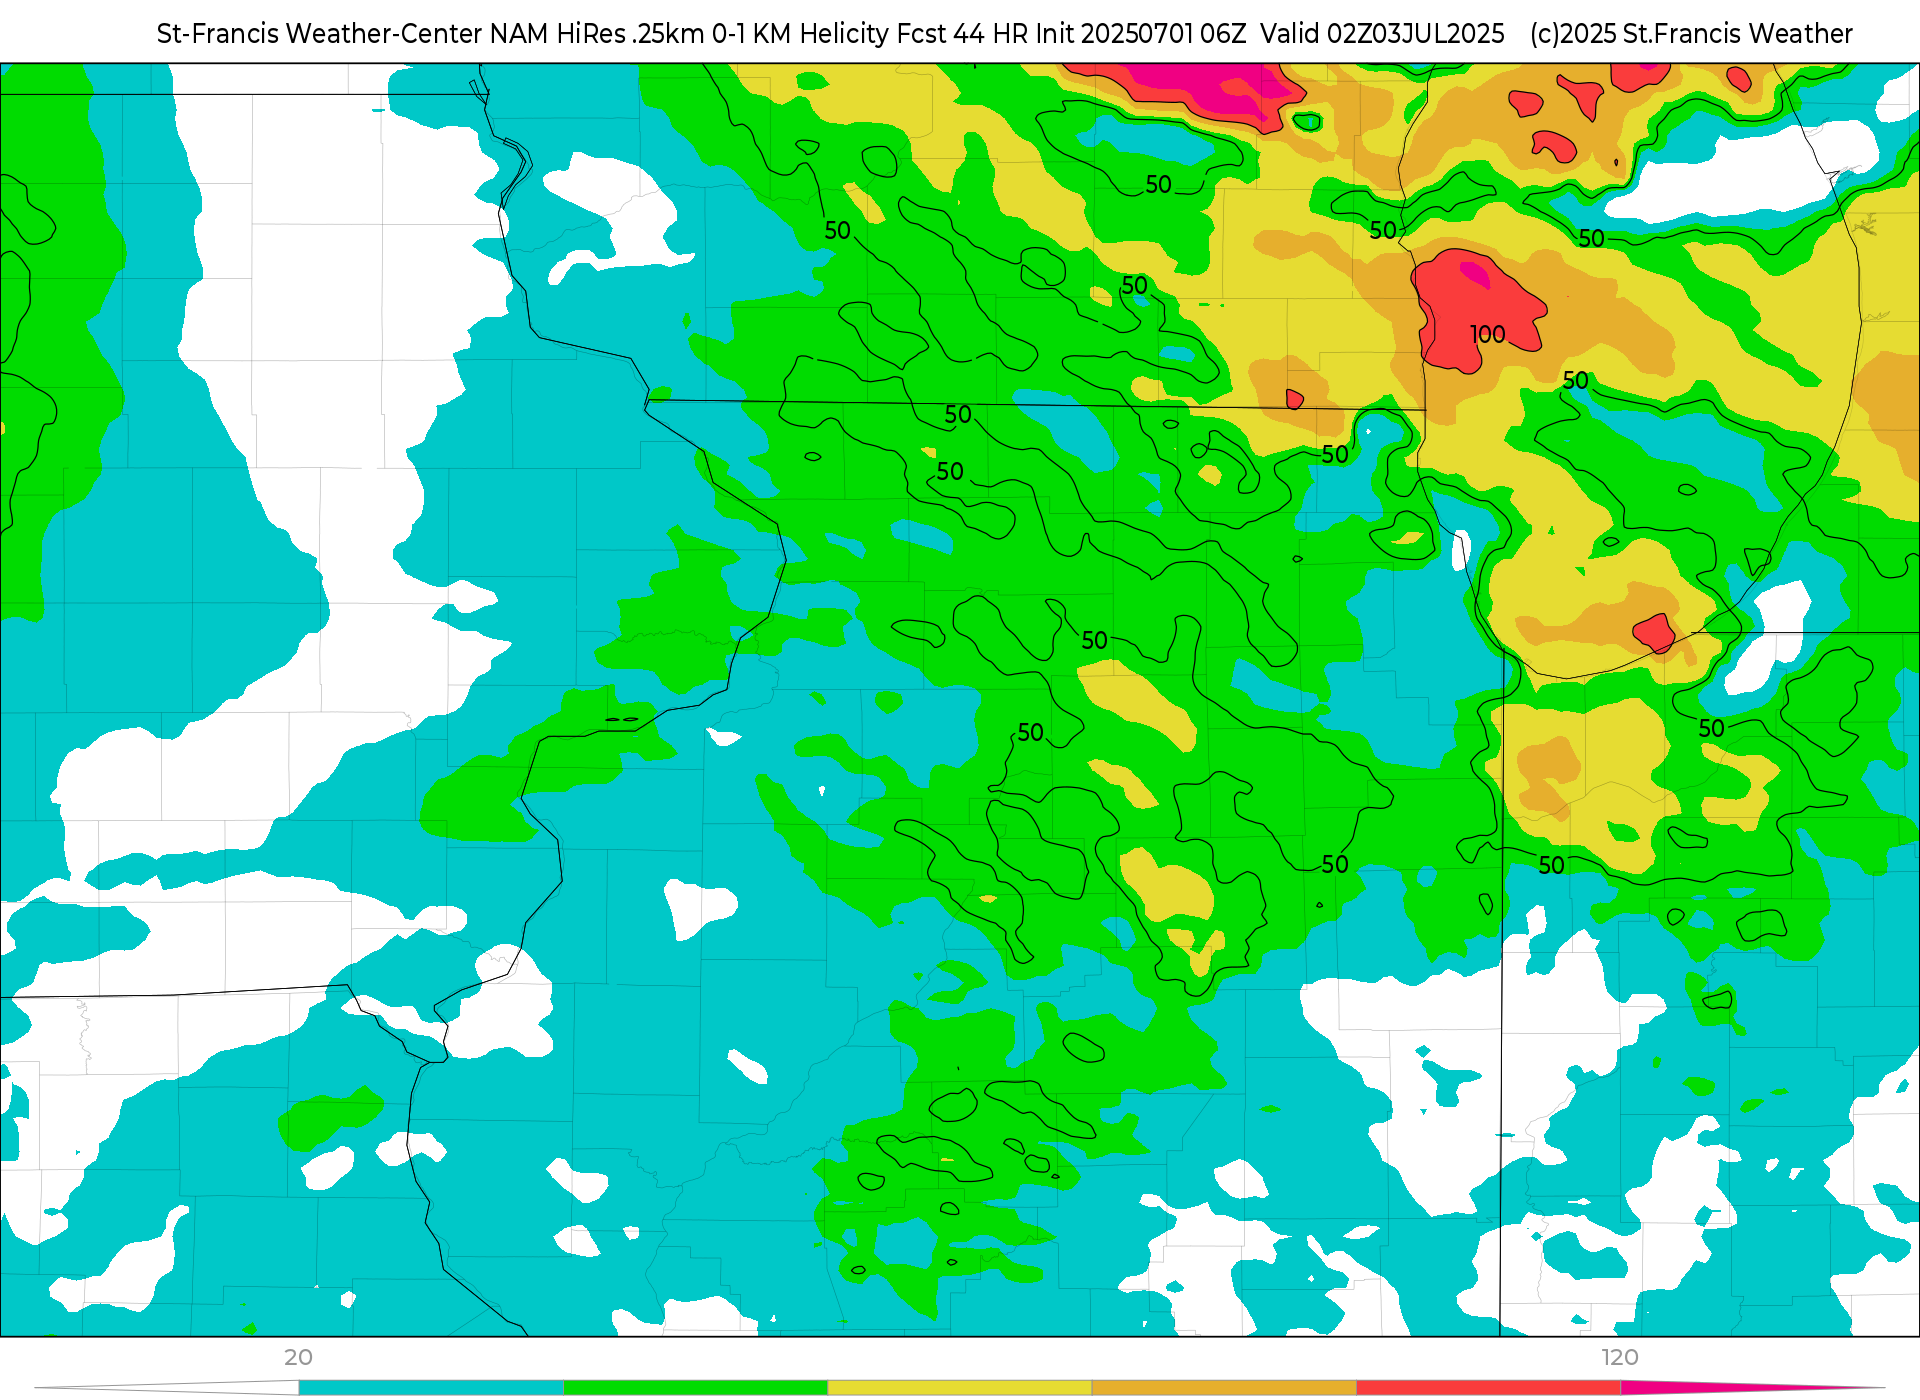The image size is (1920, 1400).
Task: Click the green segment of the color bar
Action: [x=696, y=1388]
